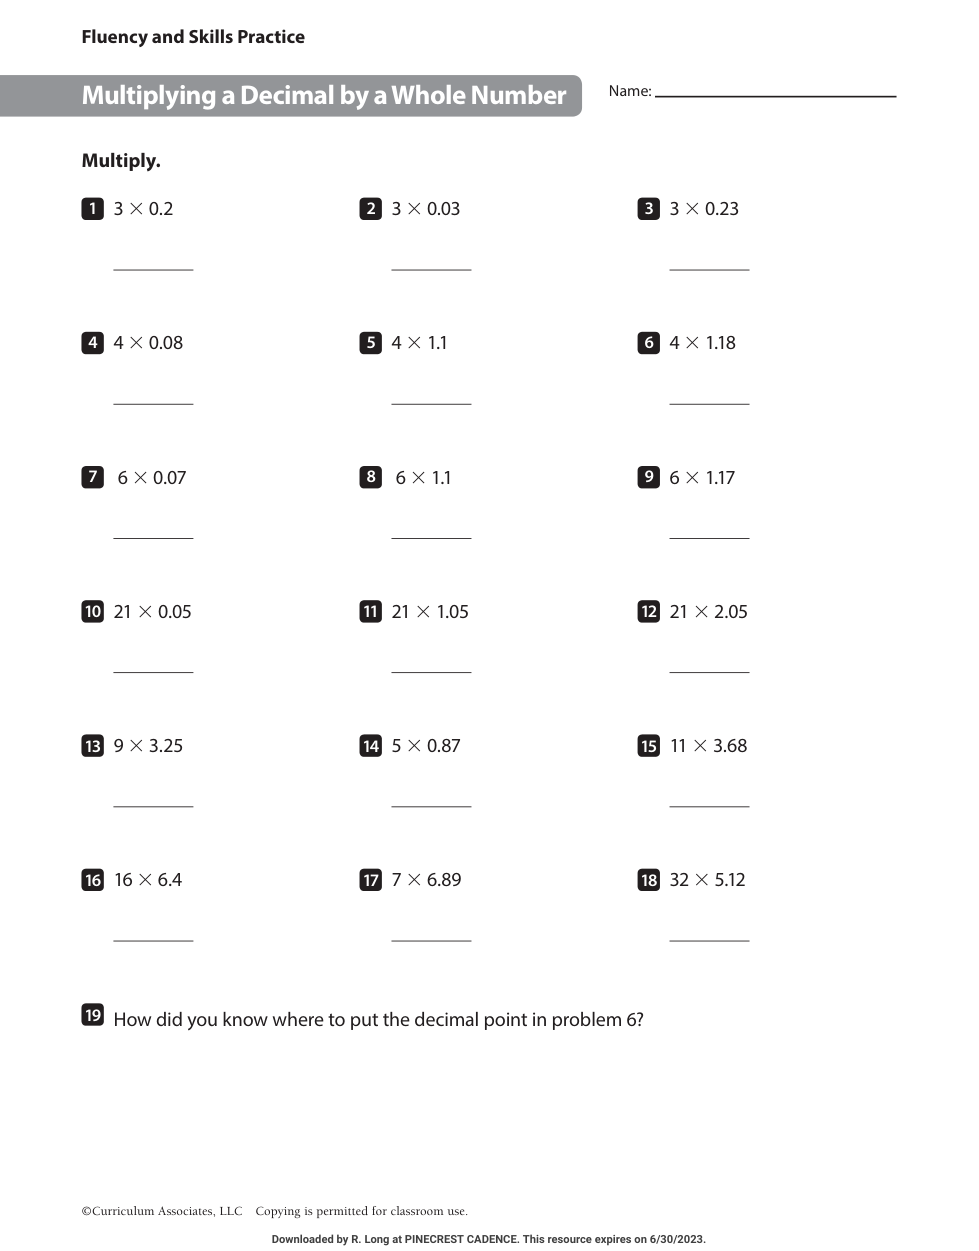The width and height of the screenshot is (979, 1251).
Task: Click the problem 1 number badge
Action: [x=92, y=209]
